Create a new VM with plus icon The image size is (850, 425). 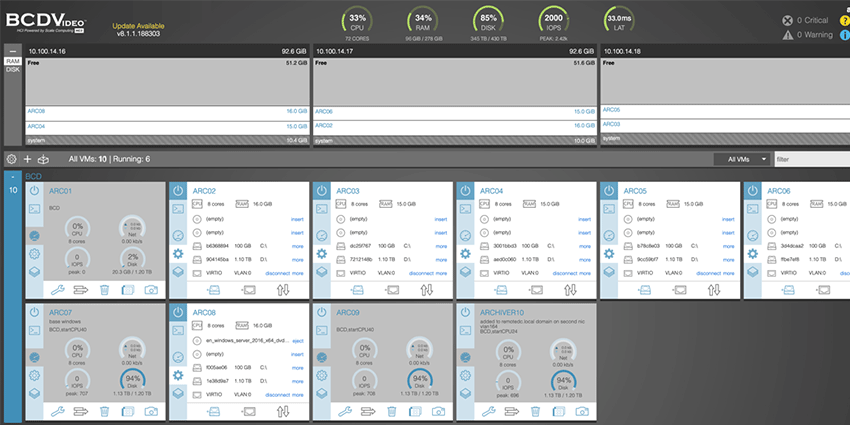[x=27, y=159]
